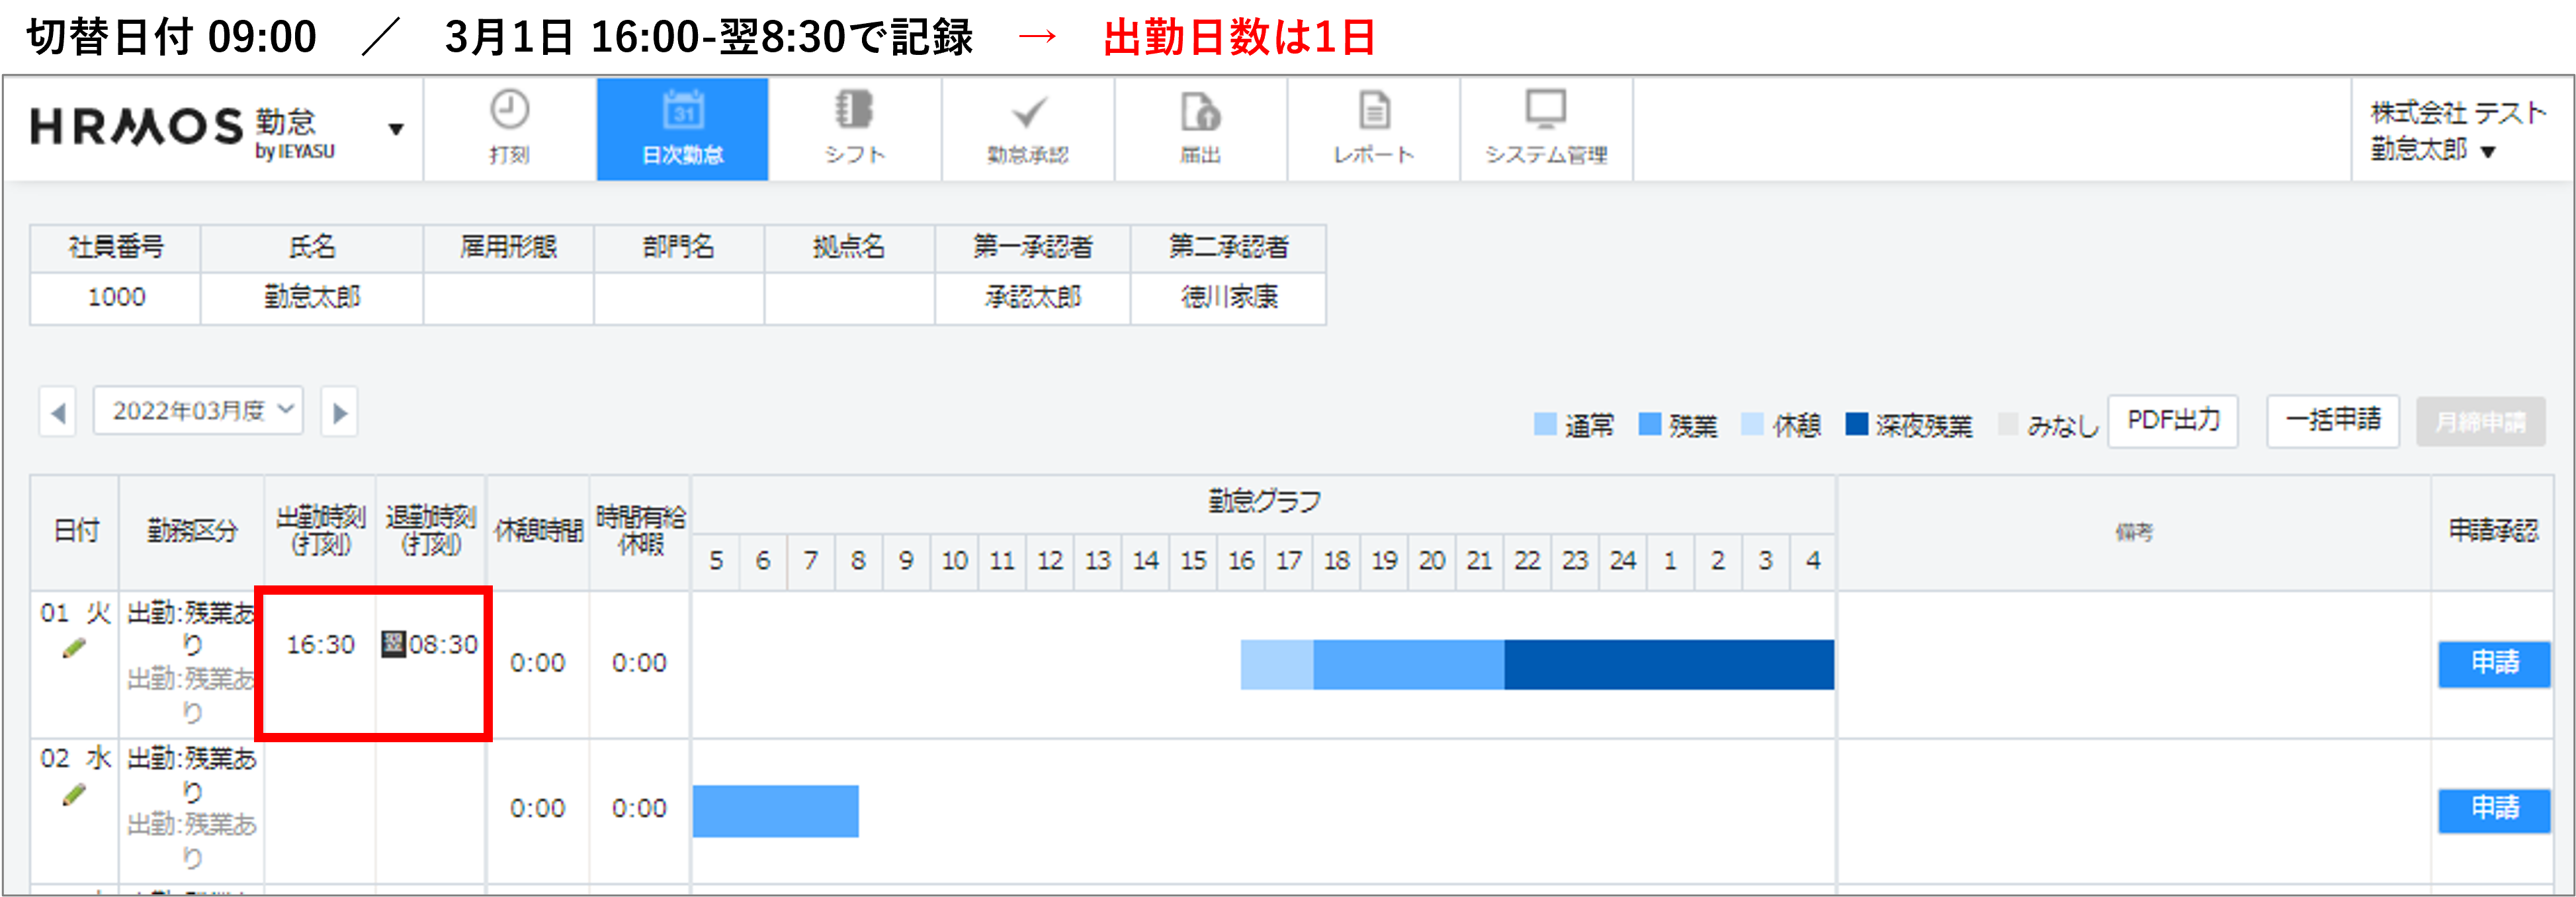Open the HRMOS勤怠 logo dropdown arrow
The image size is (2576, 897).
(396, 129)
